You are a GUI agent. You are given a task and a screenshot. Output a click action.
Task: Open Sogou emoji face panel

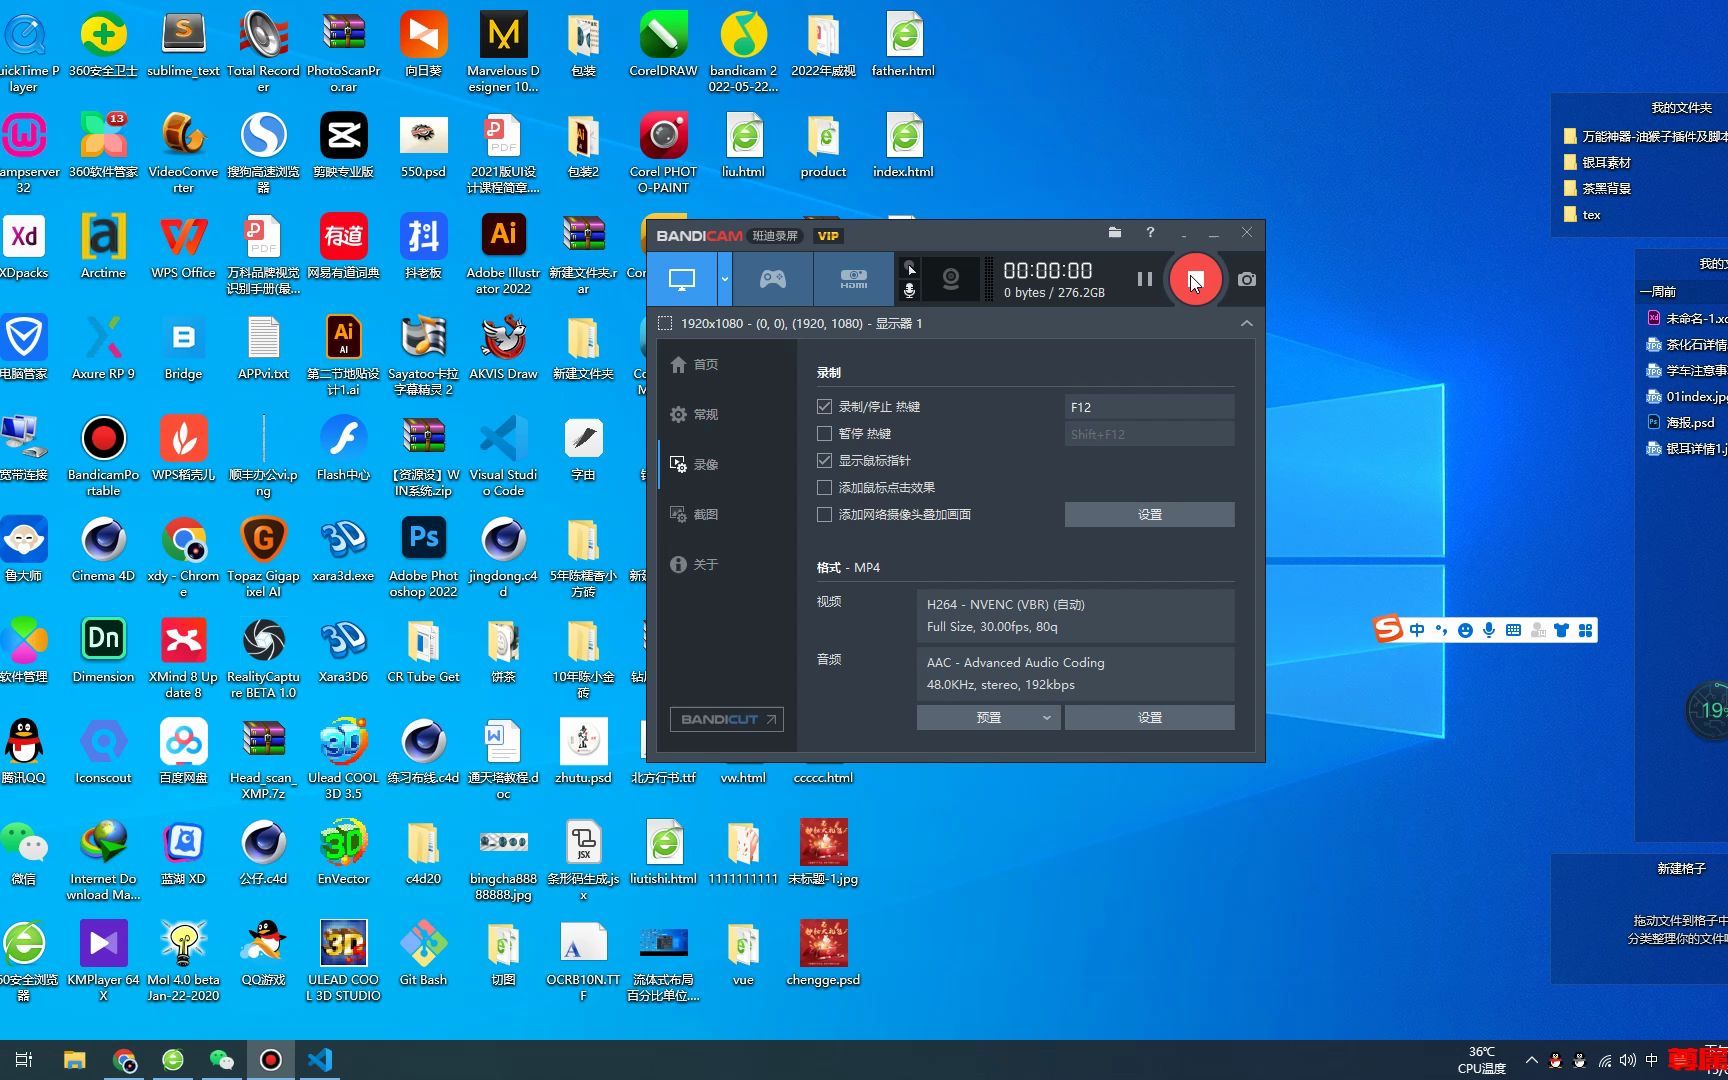click(x=1465, y=630)
